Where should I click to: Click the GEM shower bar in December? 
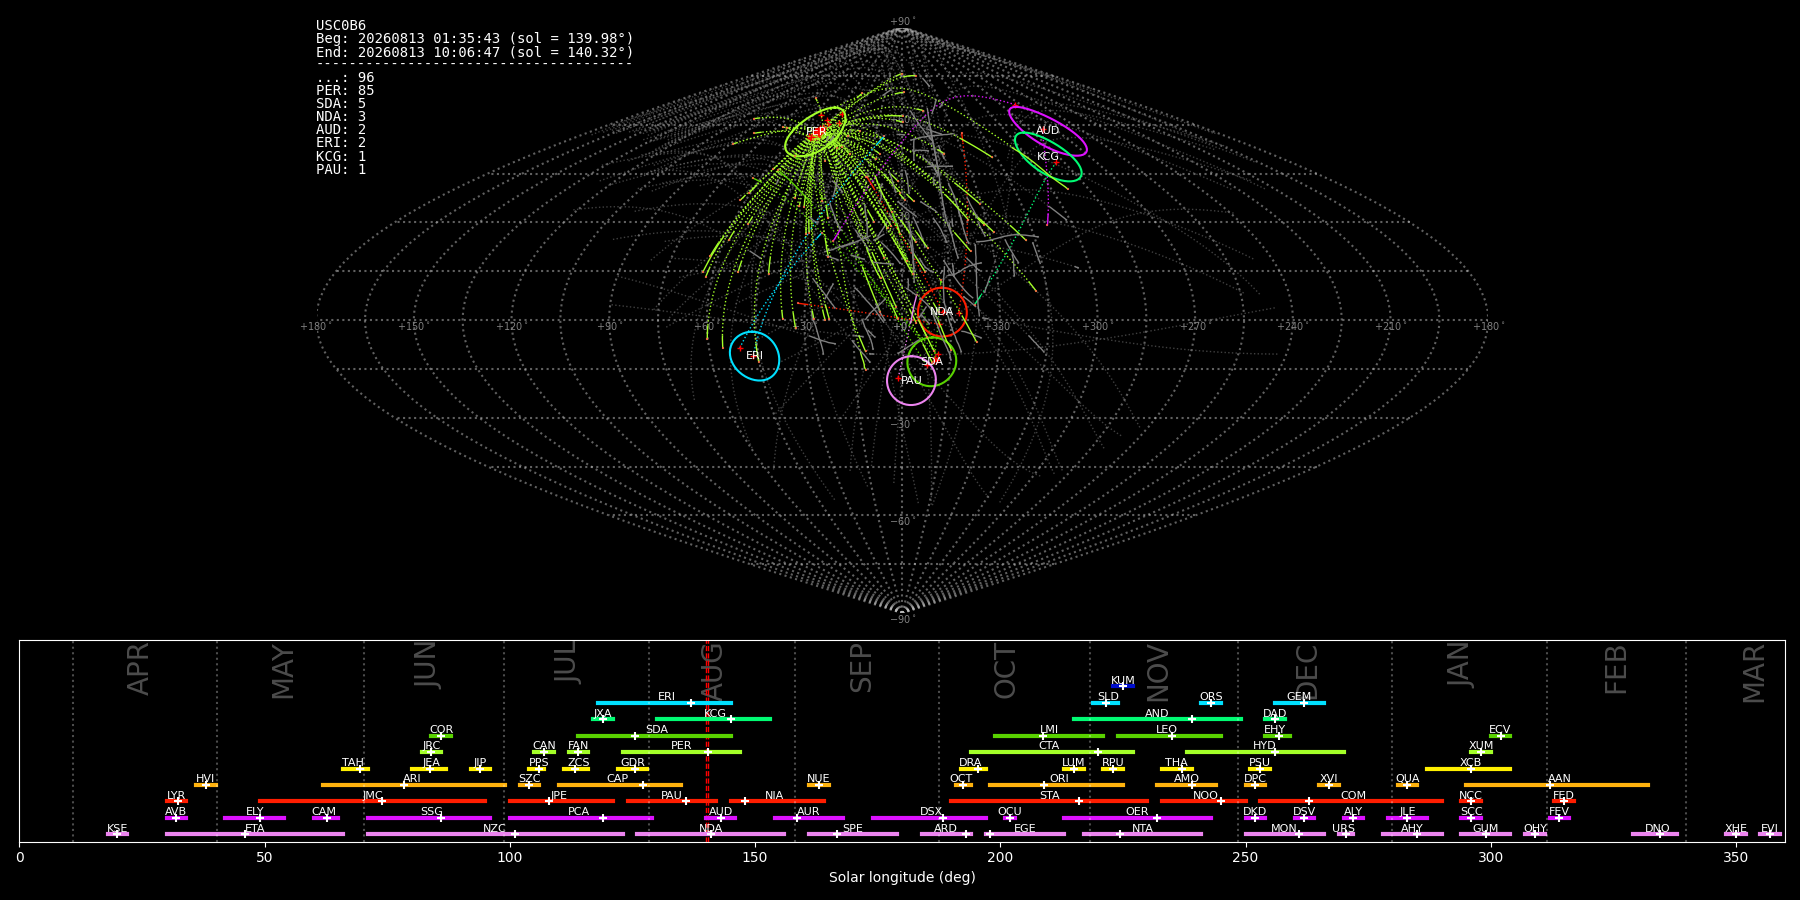click(1299, 703)
